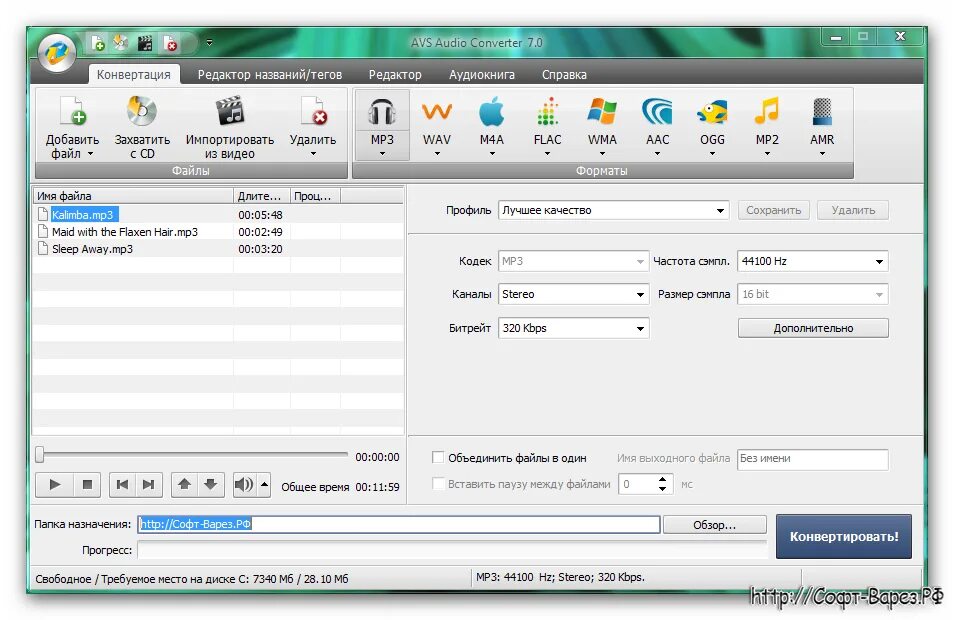Screen dimensions: 954x620
Task: Click the playback position slider handle
Action: coord(40,455)
